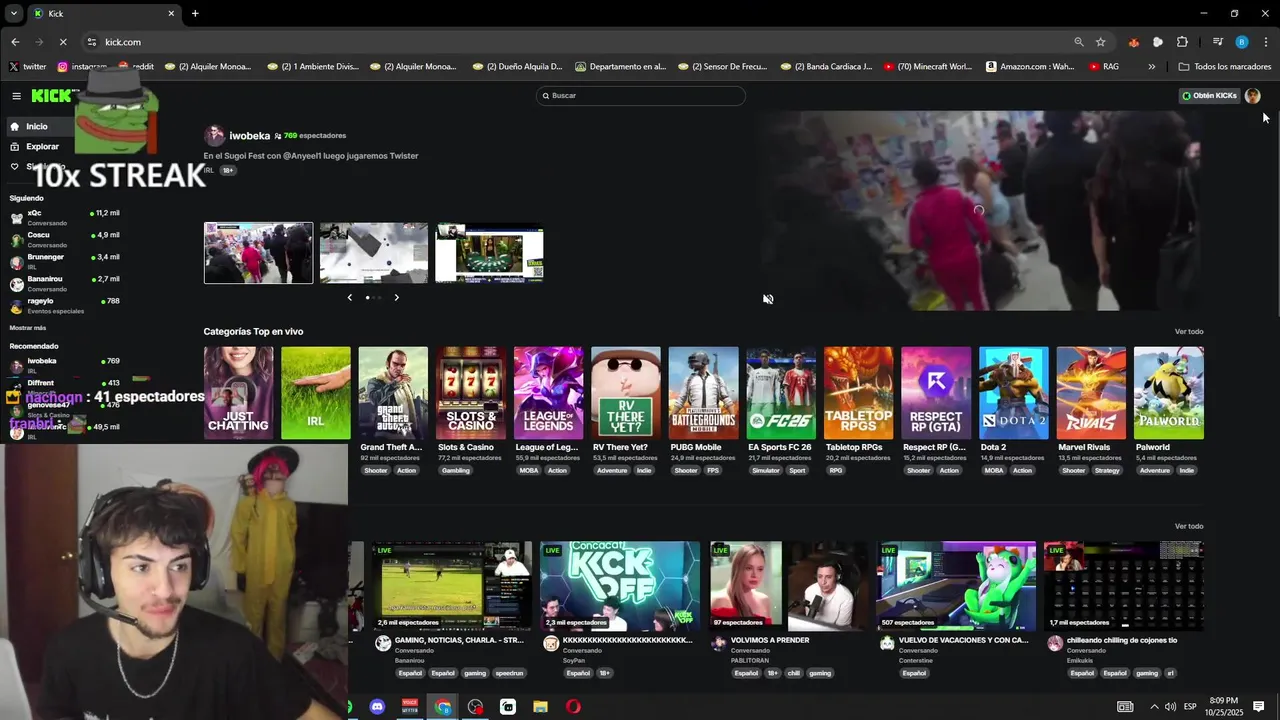1280x720 pixels.
Task: Bookmark this page with the star icon
Action: click(1101, 42)
